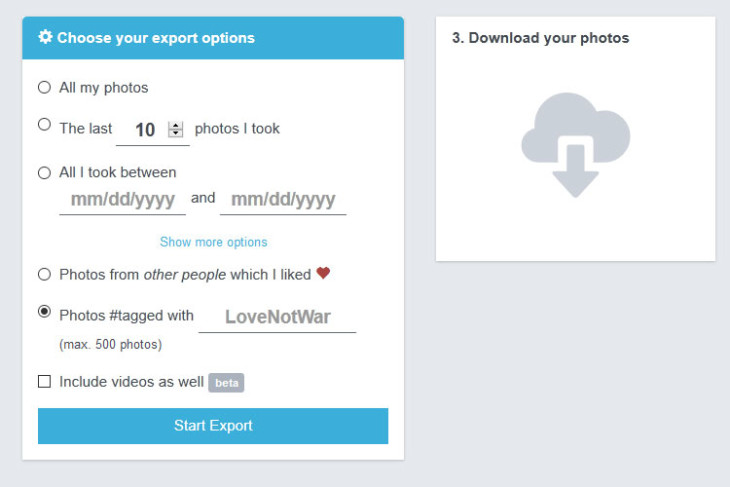Click the cloud download icon

[x=575, y=145]
